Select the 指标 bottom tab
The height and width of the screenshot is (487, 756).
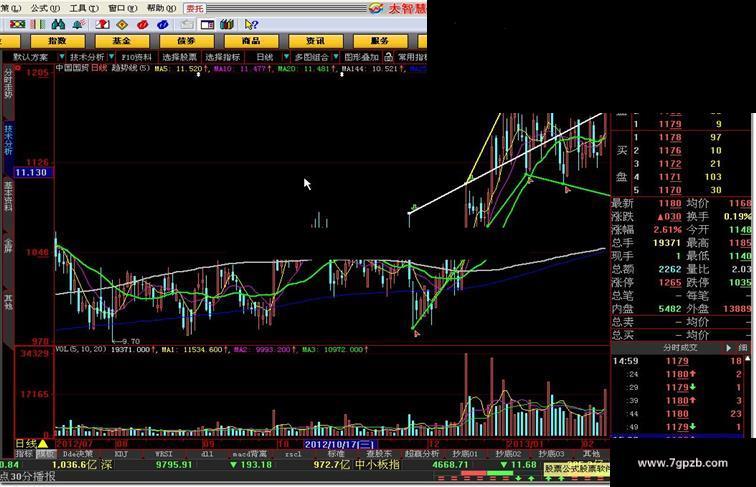tap(24, 454)
